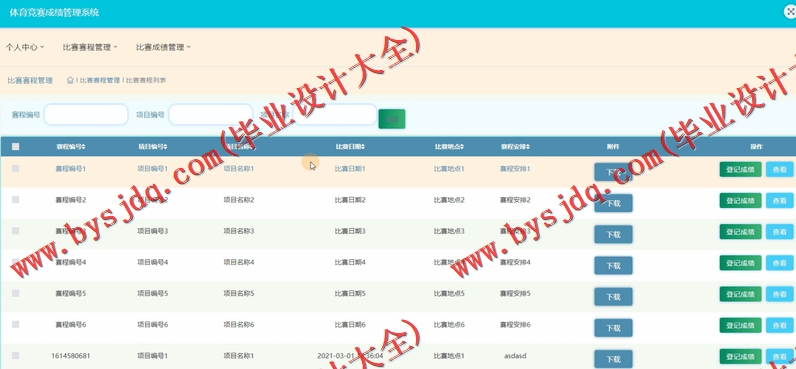The width and height of the screenshot is (796, 369).
Task: Click 查看 for row 赛程编号6
Action: (x=780, y=325)
